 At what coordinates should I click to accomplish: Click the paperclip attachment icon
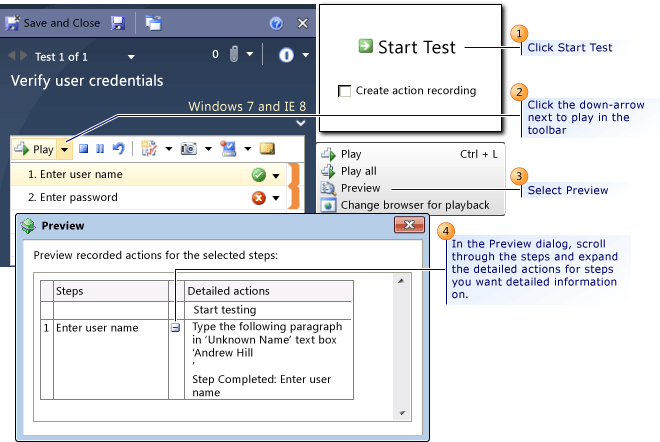click(234, 54)
